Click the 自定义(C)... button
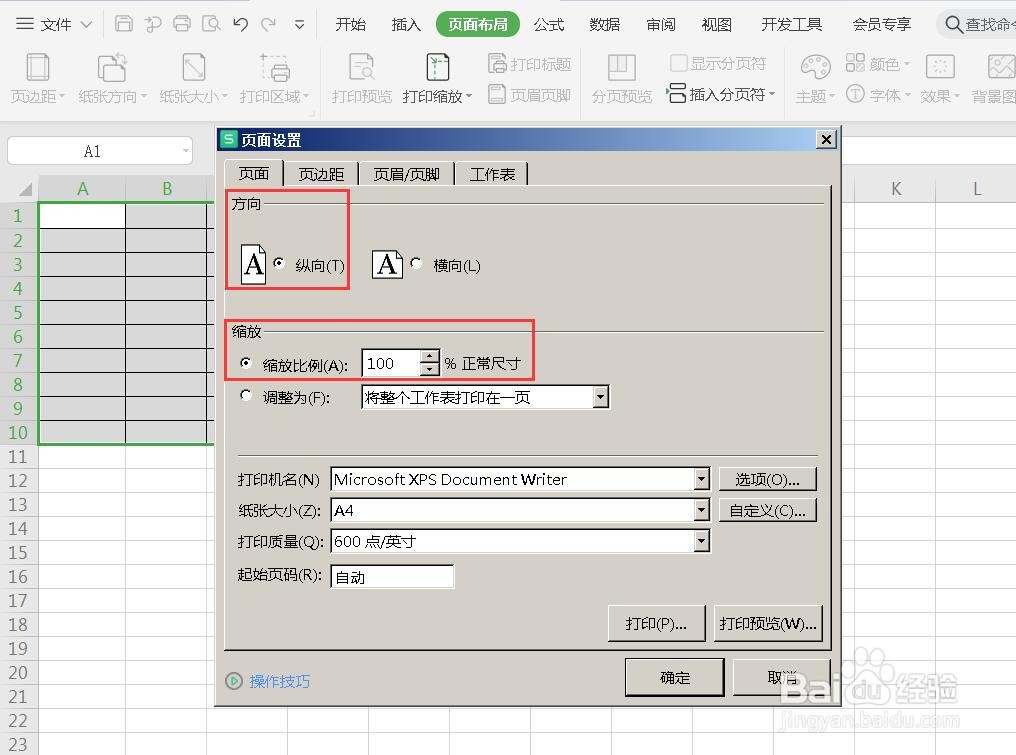 767,510
